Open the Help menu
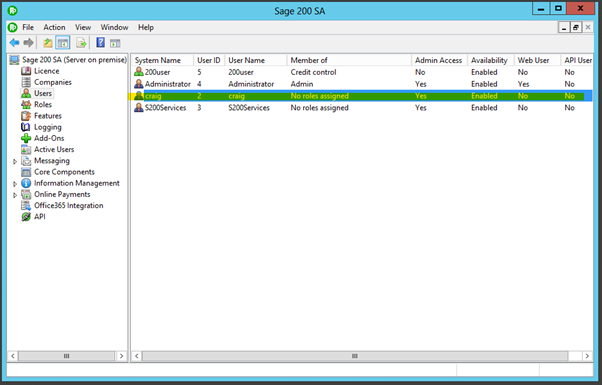This screenshot has height=385, width=602. pyautogui.click(x=146, y=27)
